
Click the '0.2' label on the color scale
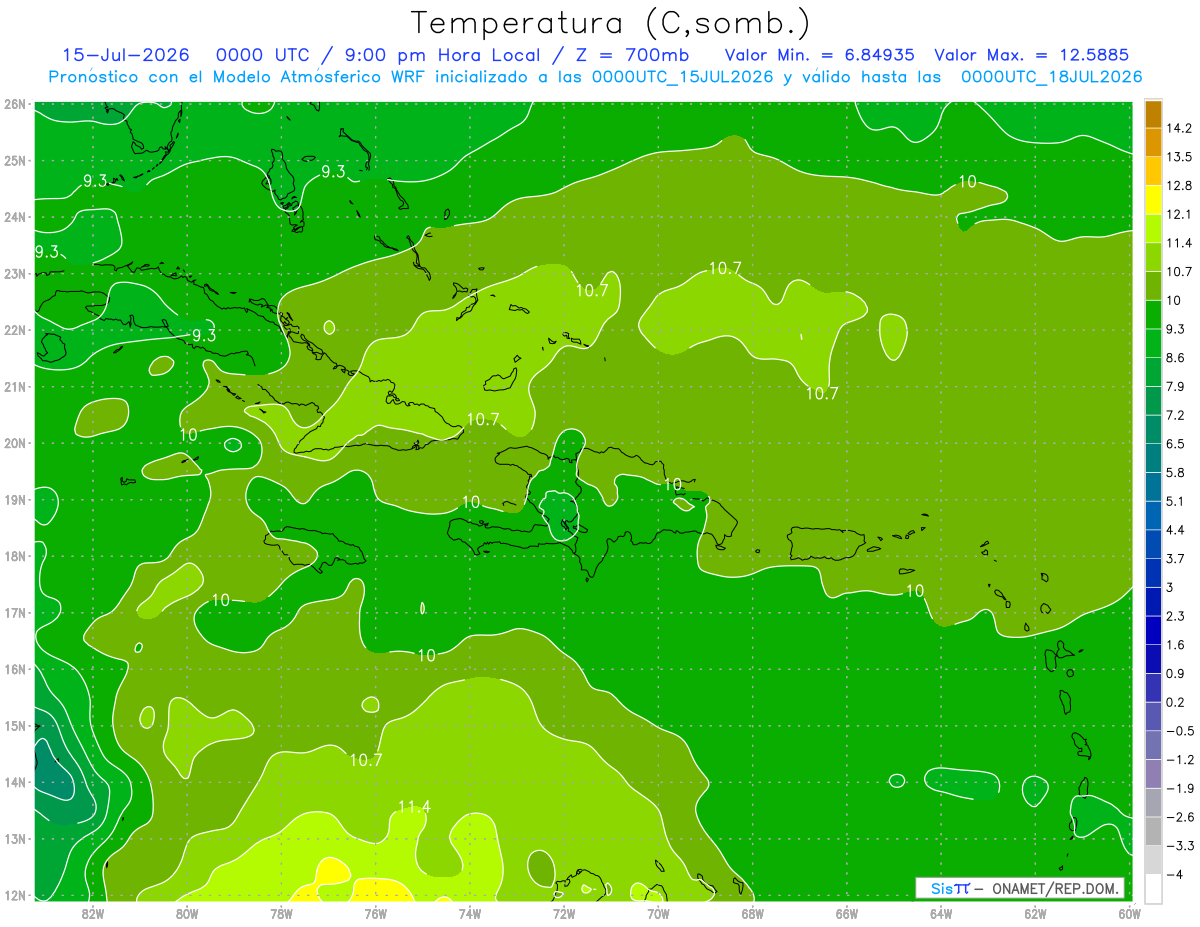coord(1176,702)
